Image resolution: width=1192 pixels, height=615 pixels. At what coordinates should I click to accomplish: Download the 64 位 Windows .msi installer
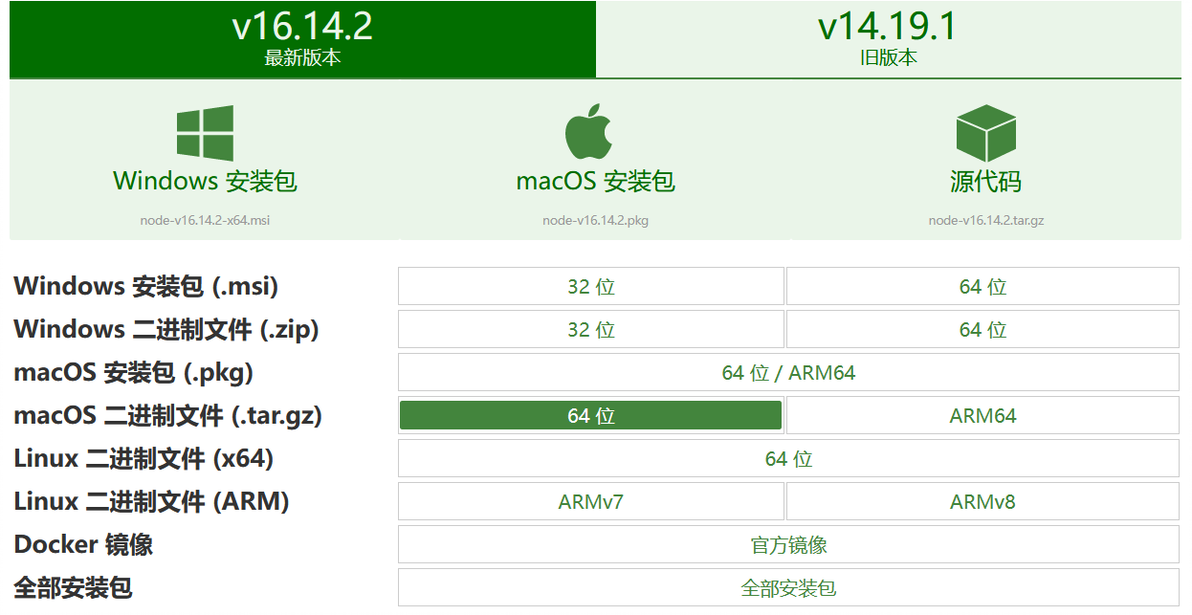982,287
